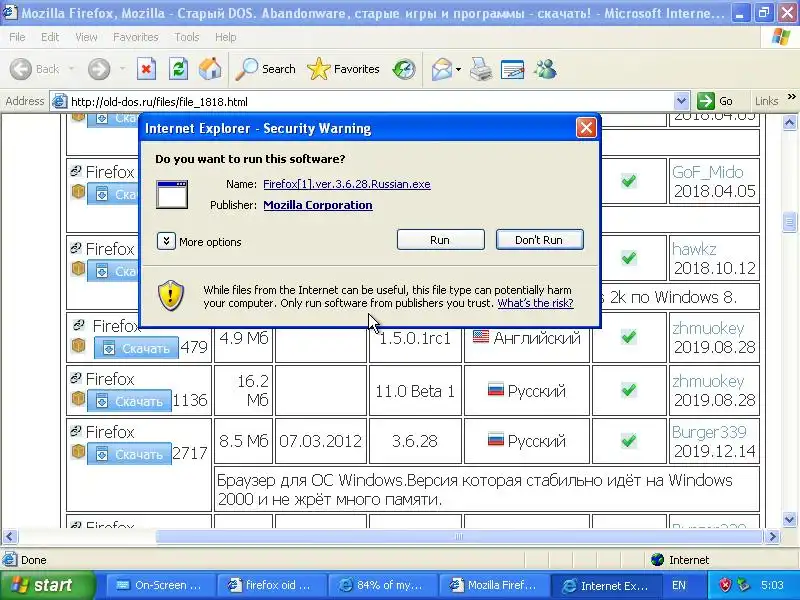Image resolution: width=800 pixels, height=600 pixels.
Task: Open the Mozilla Corporation publisher link
Action: pos(318,205)
